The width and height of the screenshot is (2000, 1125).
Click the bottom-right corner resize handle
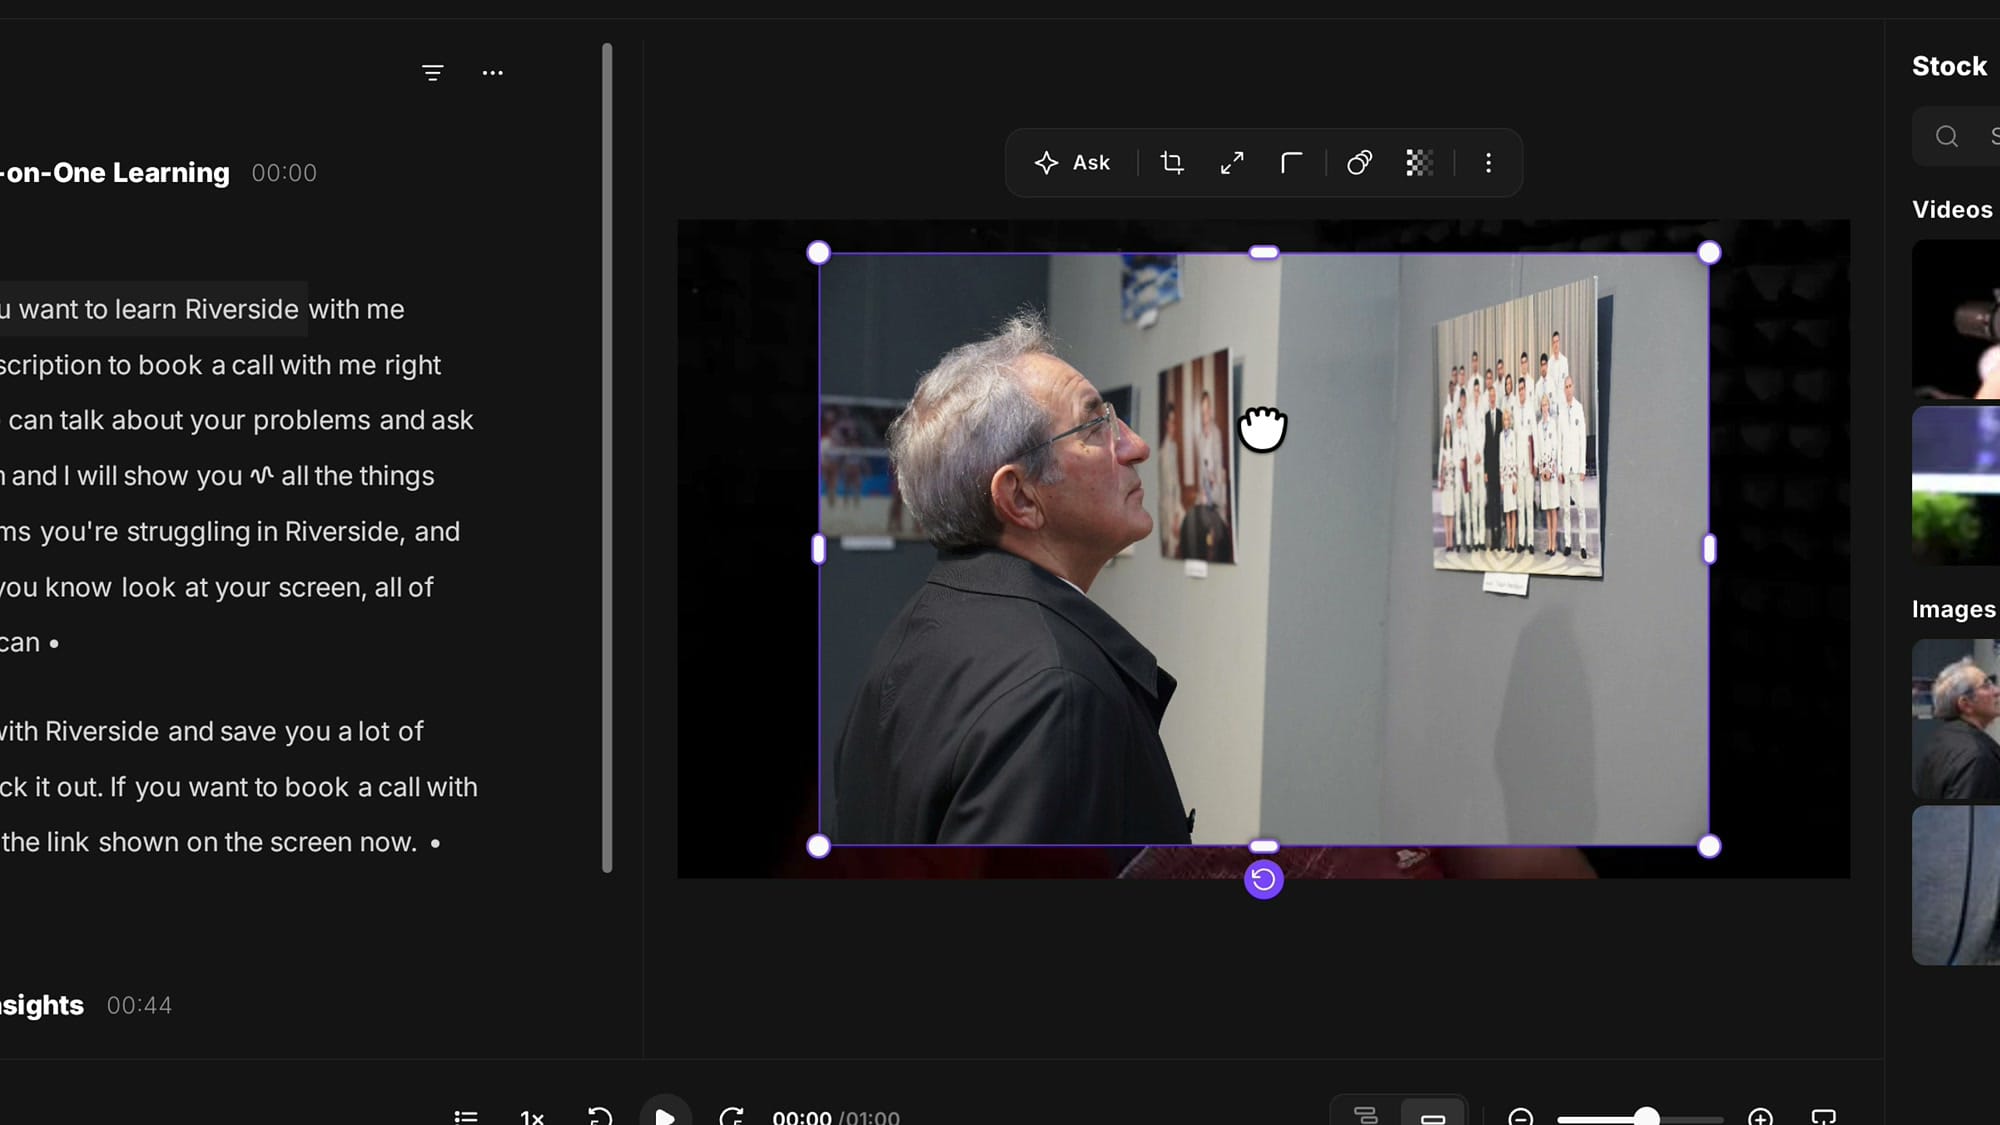point(1709,847)
